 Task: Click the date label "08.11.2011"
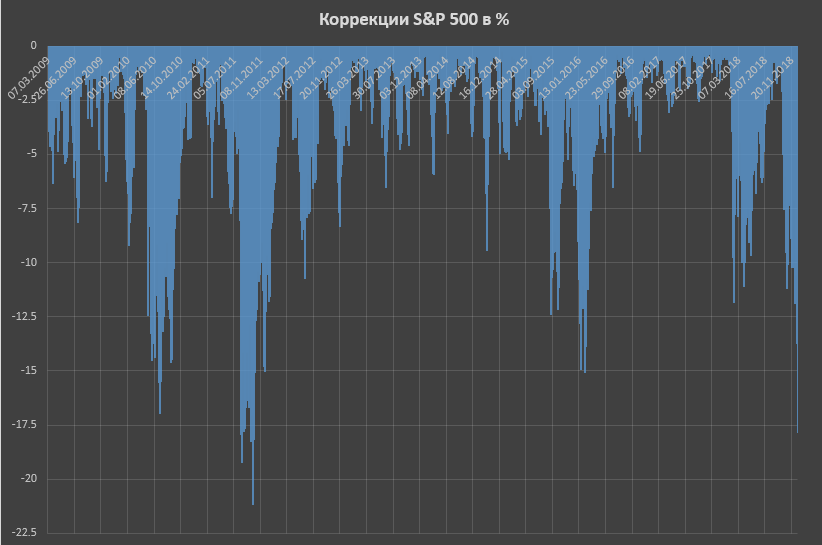coord(242,78)
